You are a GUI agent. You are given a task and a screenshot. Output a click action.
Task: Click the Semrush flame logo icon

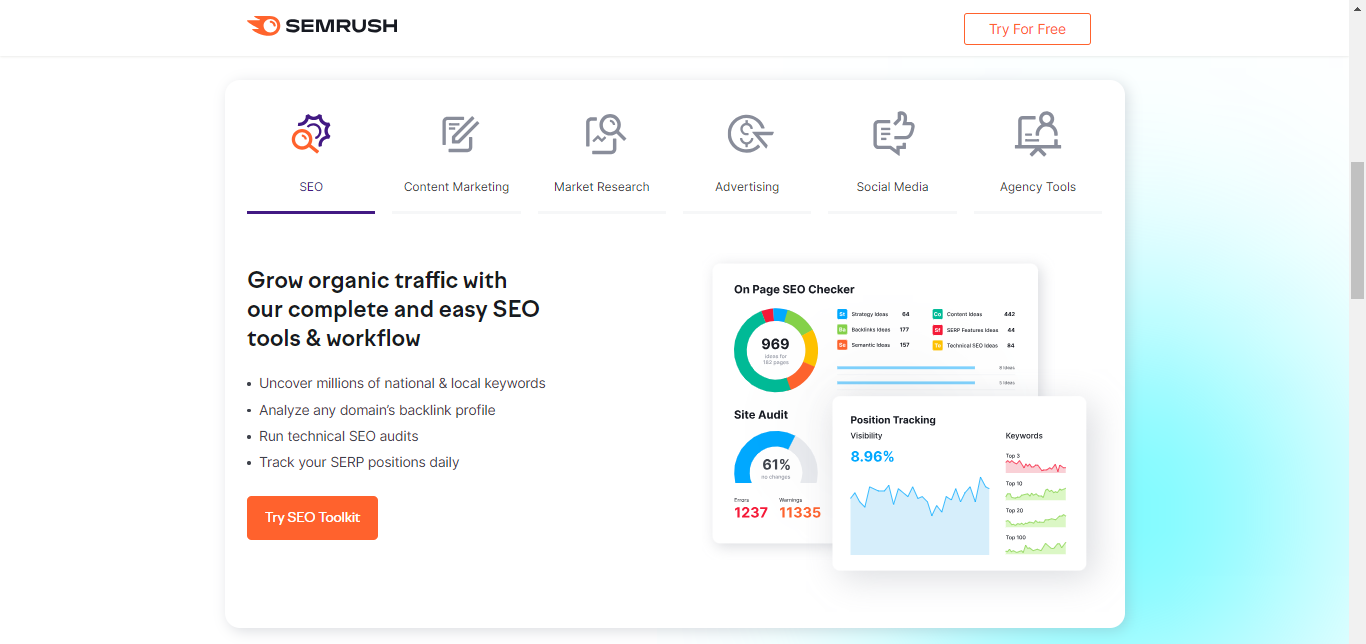coord(263,26)
